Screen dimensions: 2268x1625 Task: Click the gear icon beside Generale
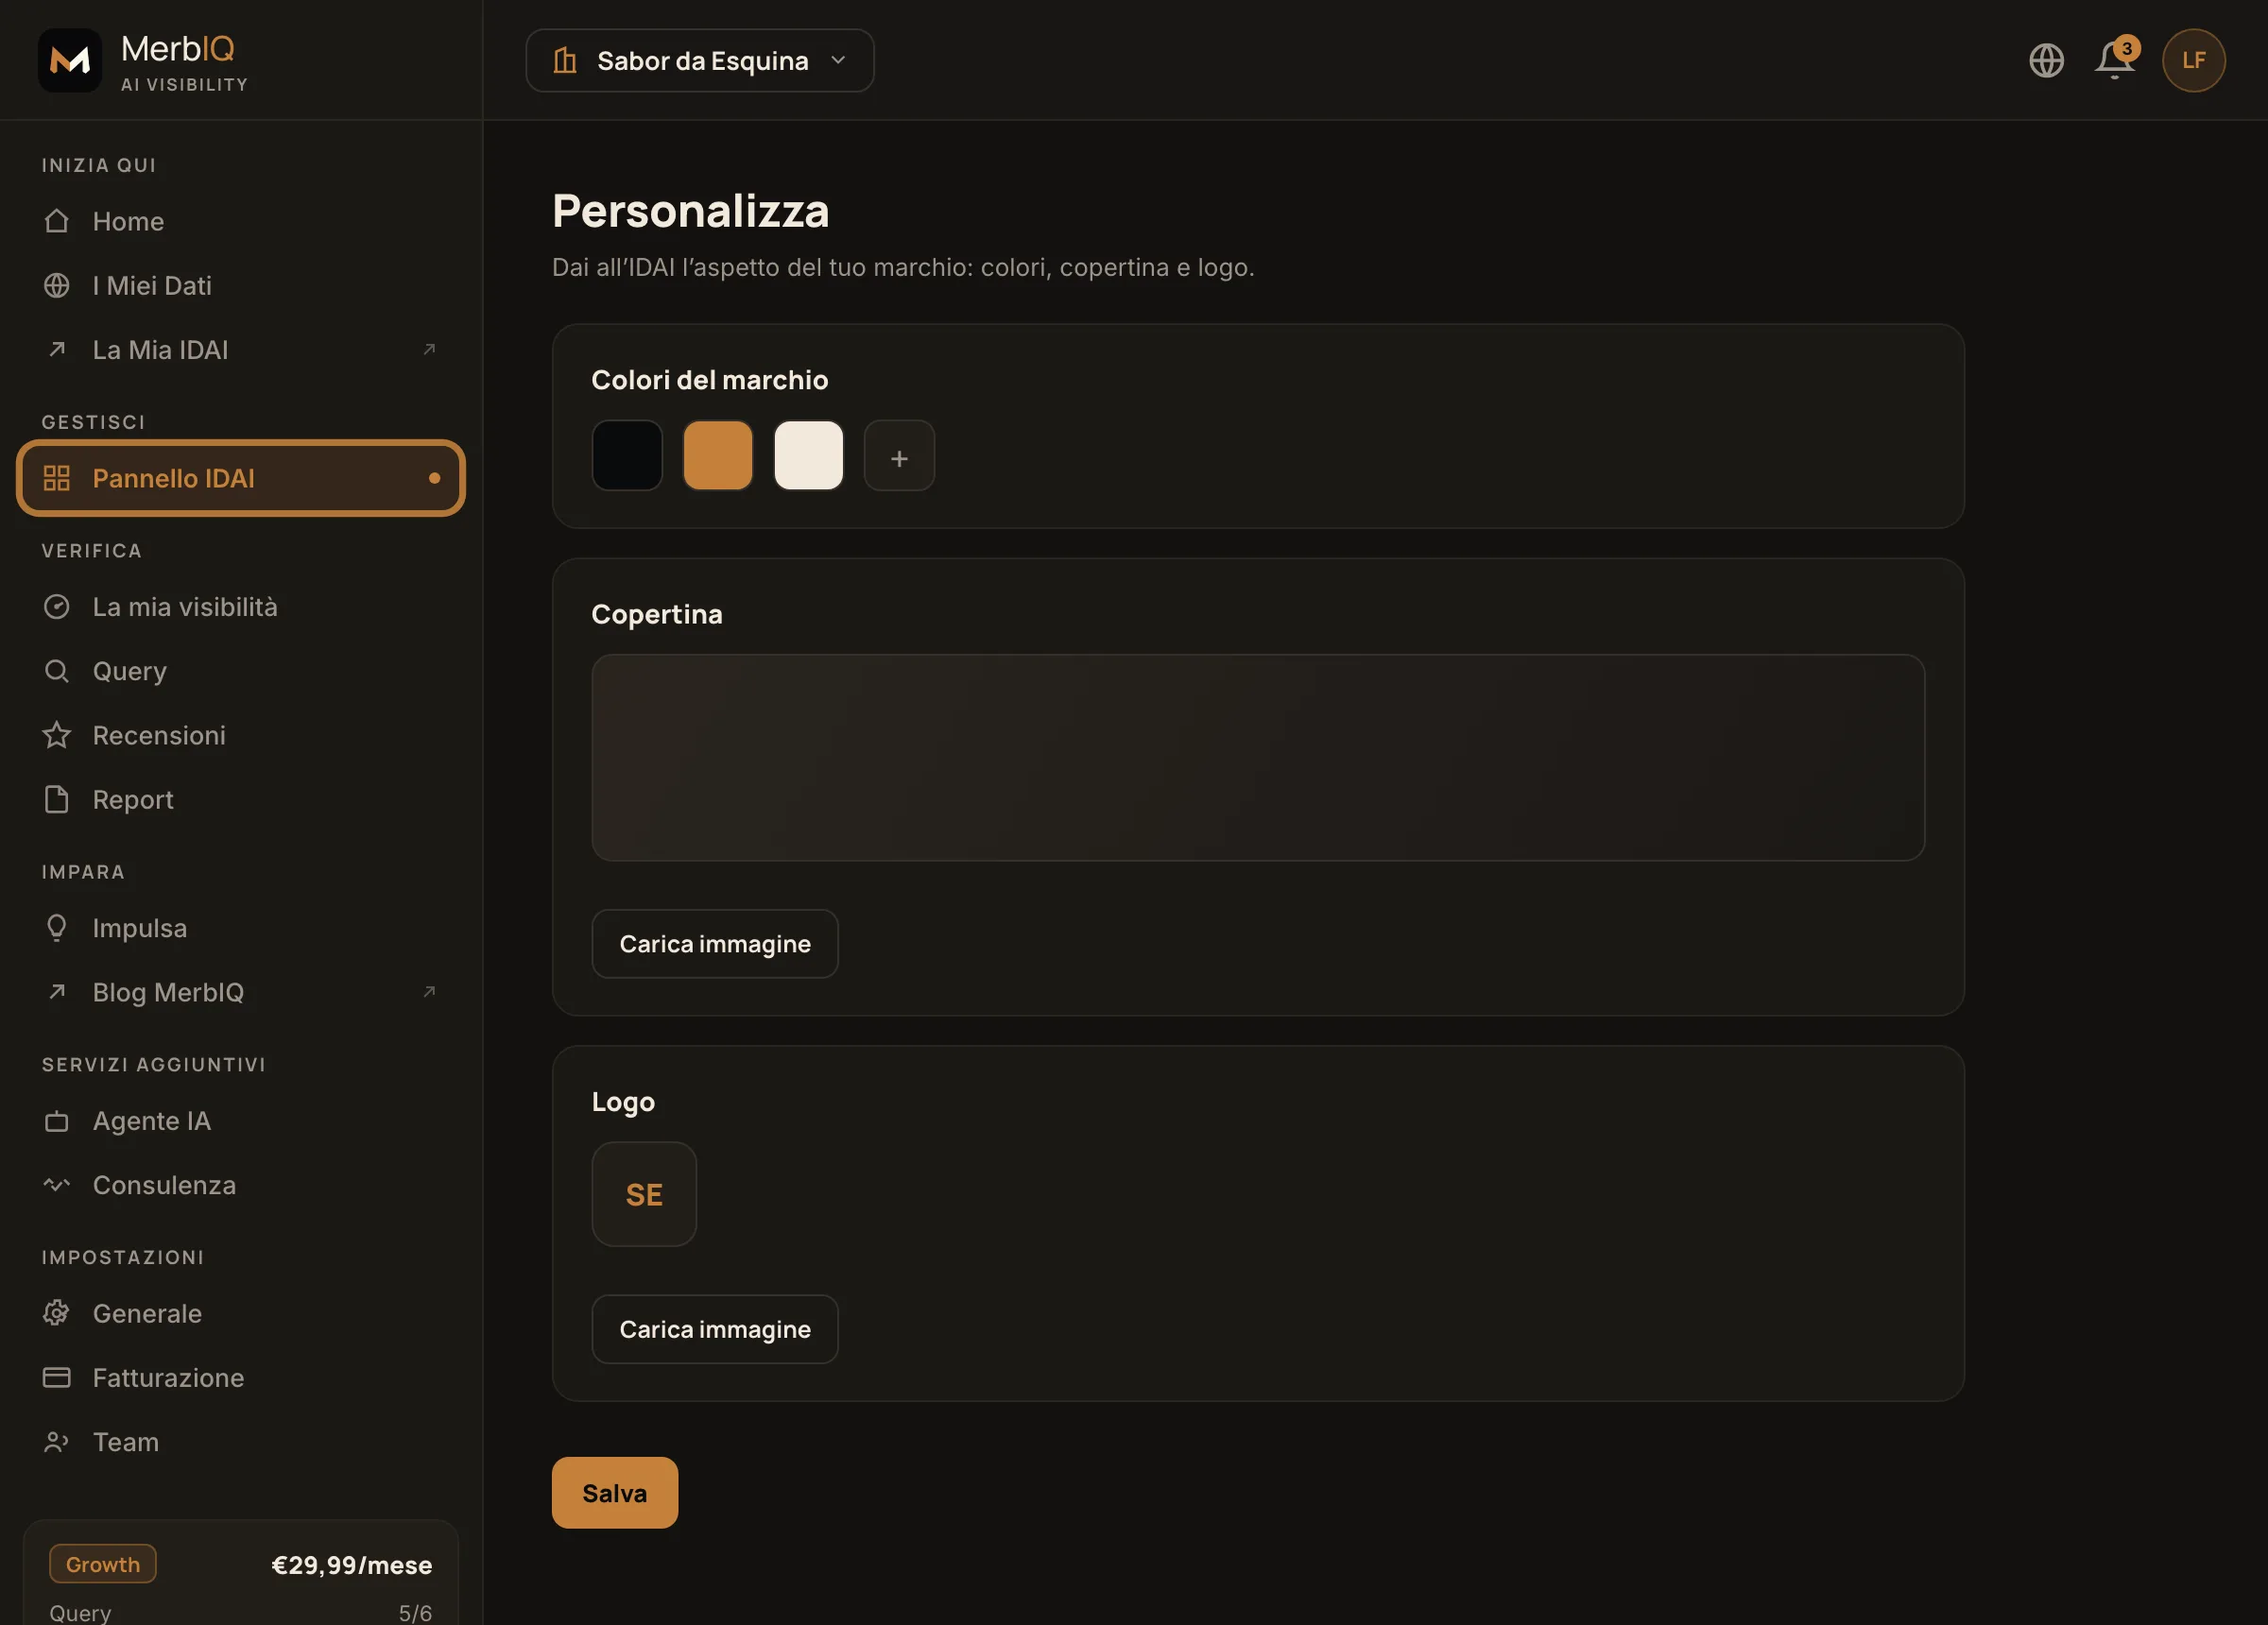click(57, 1313)
